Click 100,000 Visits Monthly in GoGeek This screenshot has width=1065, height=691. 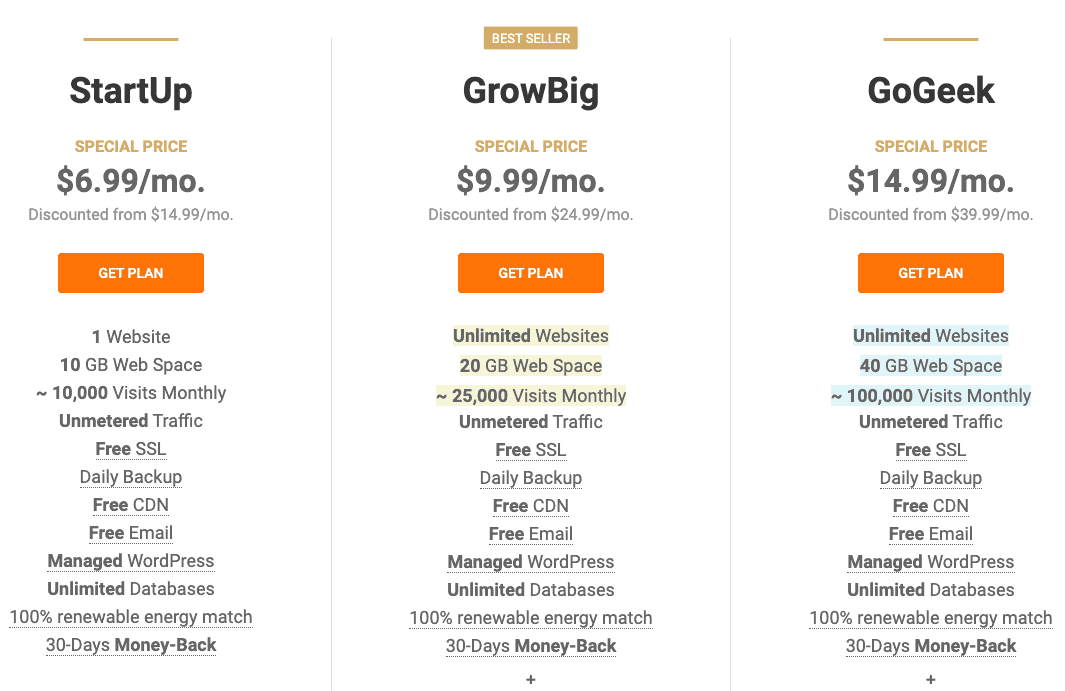click(x=931, y=396)
